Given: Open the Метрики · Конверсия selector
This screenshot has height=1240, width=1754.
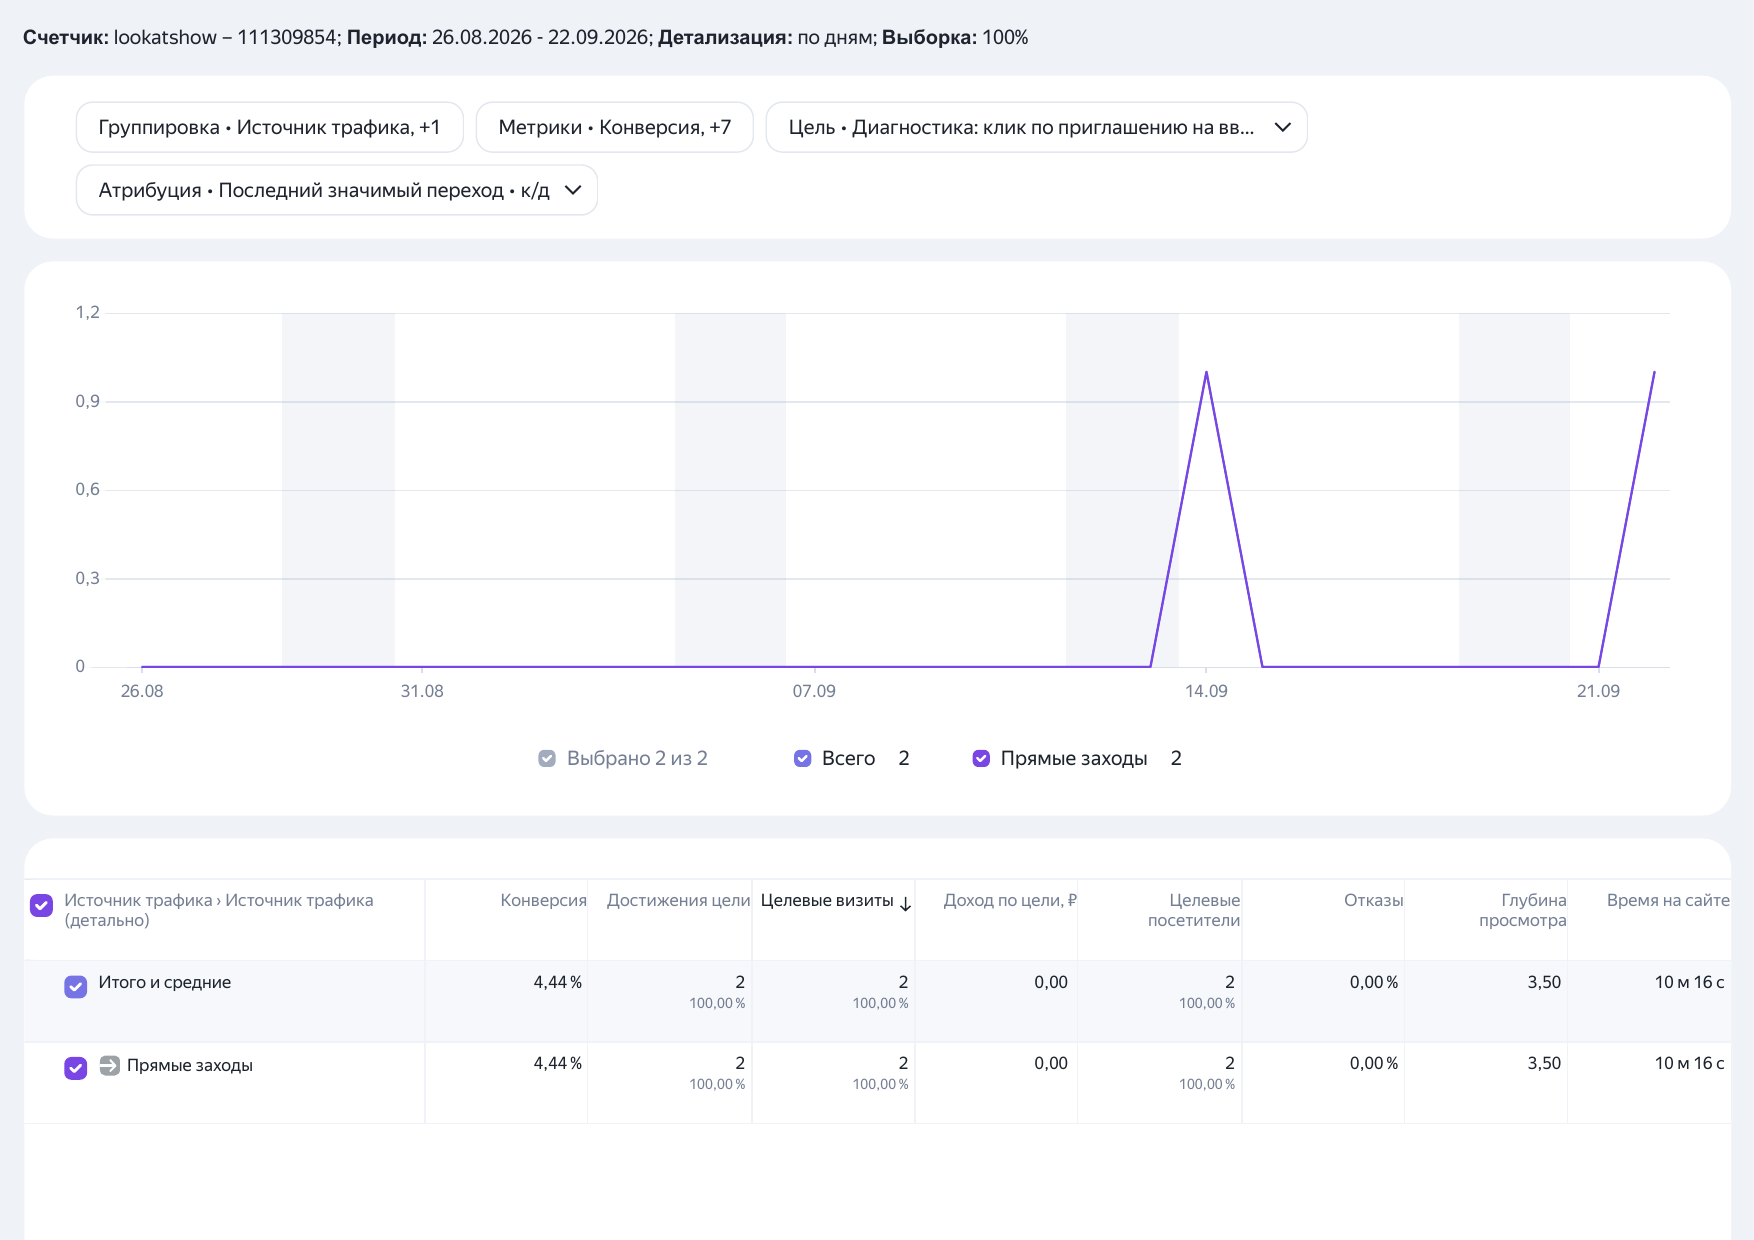Looking at the screenshot, I should (614, 127).
